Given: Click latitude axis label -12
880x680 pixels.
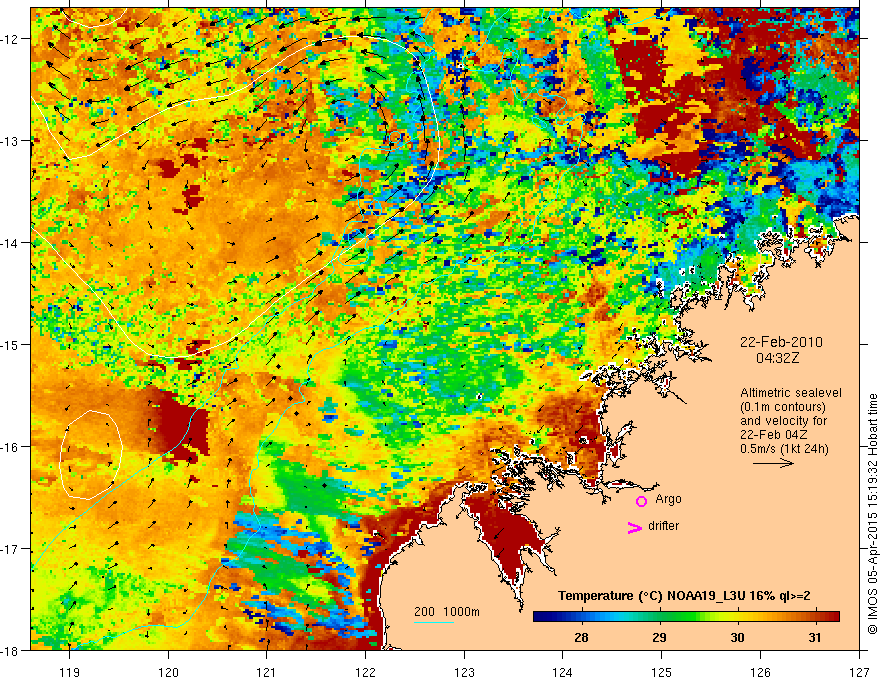Looking at the screenshot, I should click(10, 39).
